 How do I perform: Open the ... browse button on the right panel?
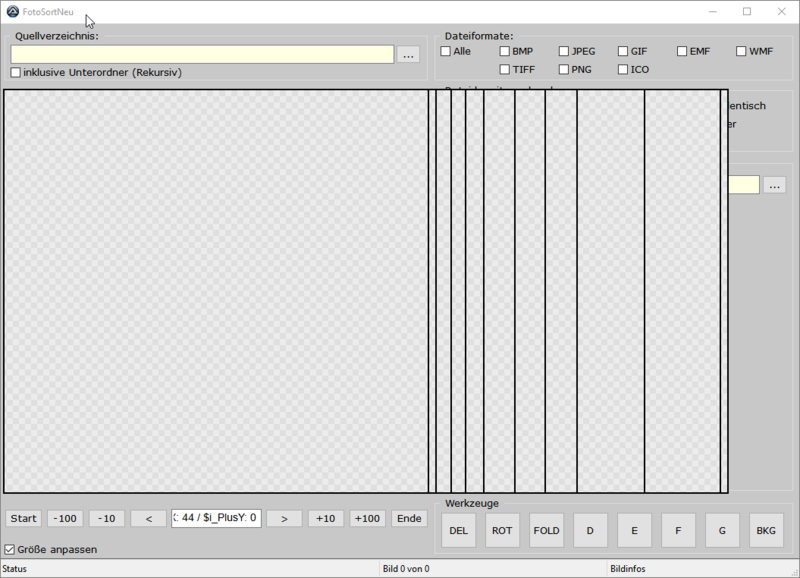tap(775, 184)
